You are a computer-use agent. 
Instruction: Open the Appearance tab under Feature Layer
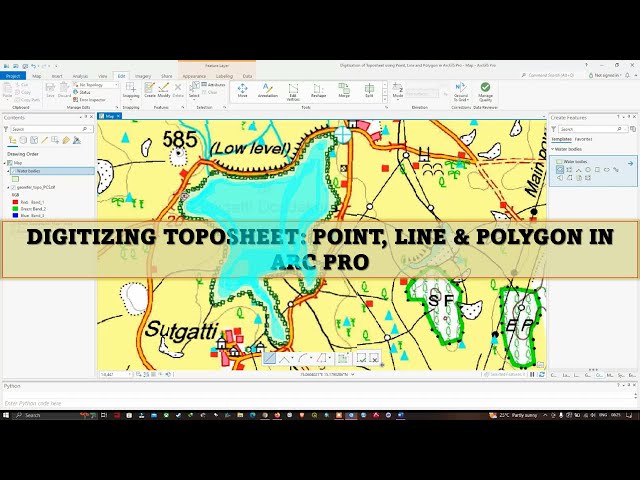pyautogui.click(x=194, y=76)
